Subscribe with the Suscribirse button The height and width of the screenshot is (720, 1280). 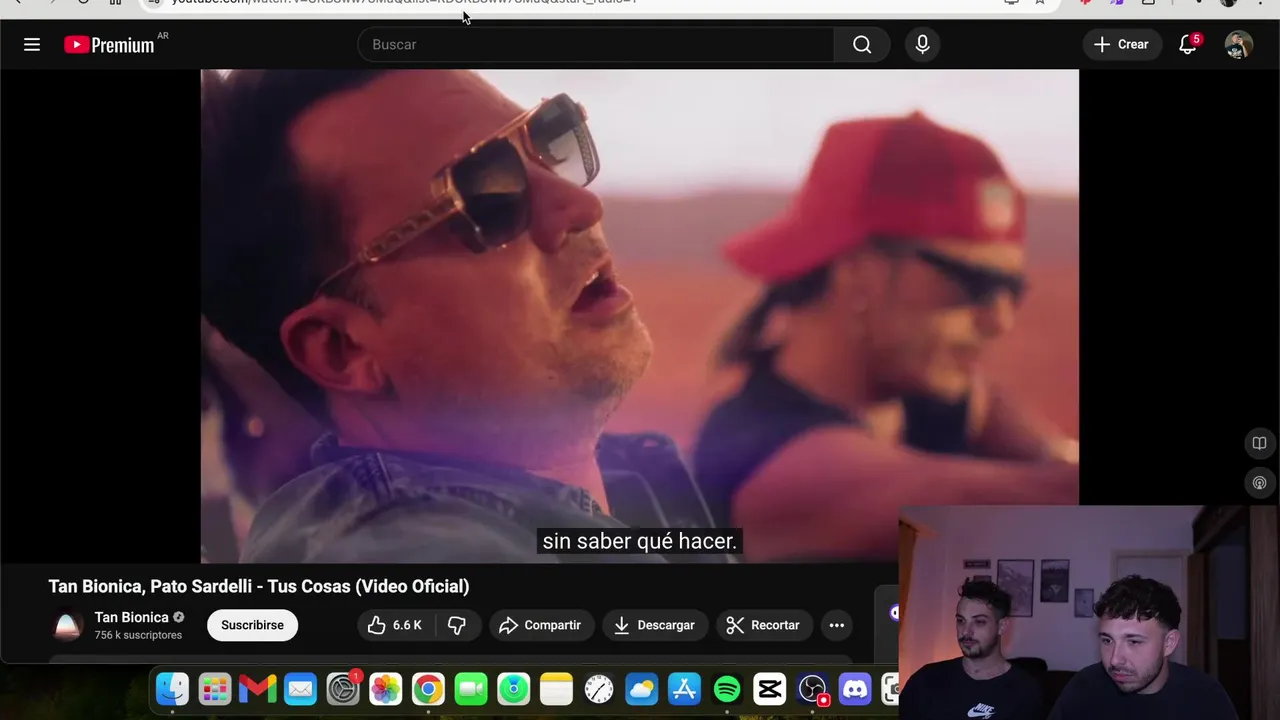coord(252,625)
